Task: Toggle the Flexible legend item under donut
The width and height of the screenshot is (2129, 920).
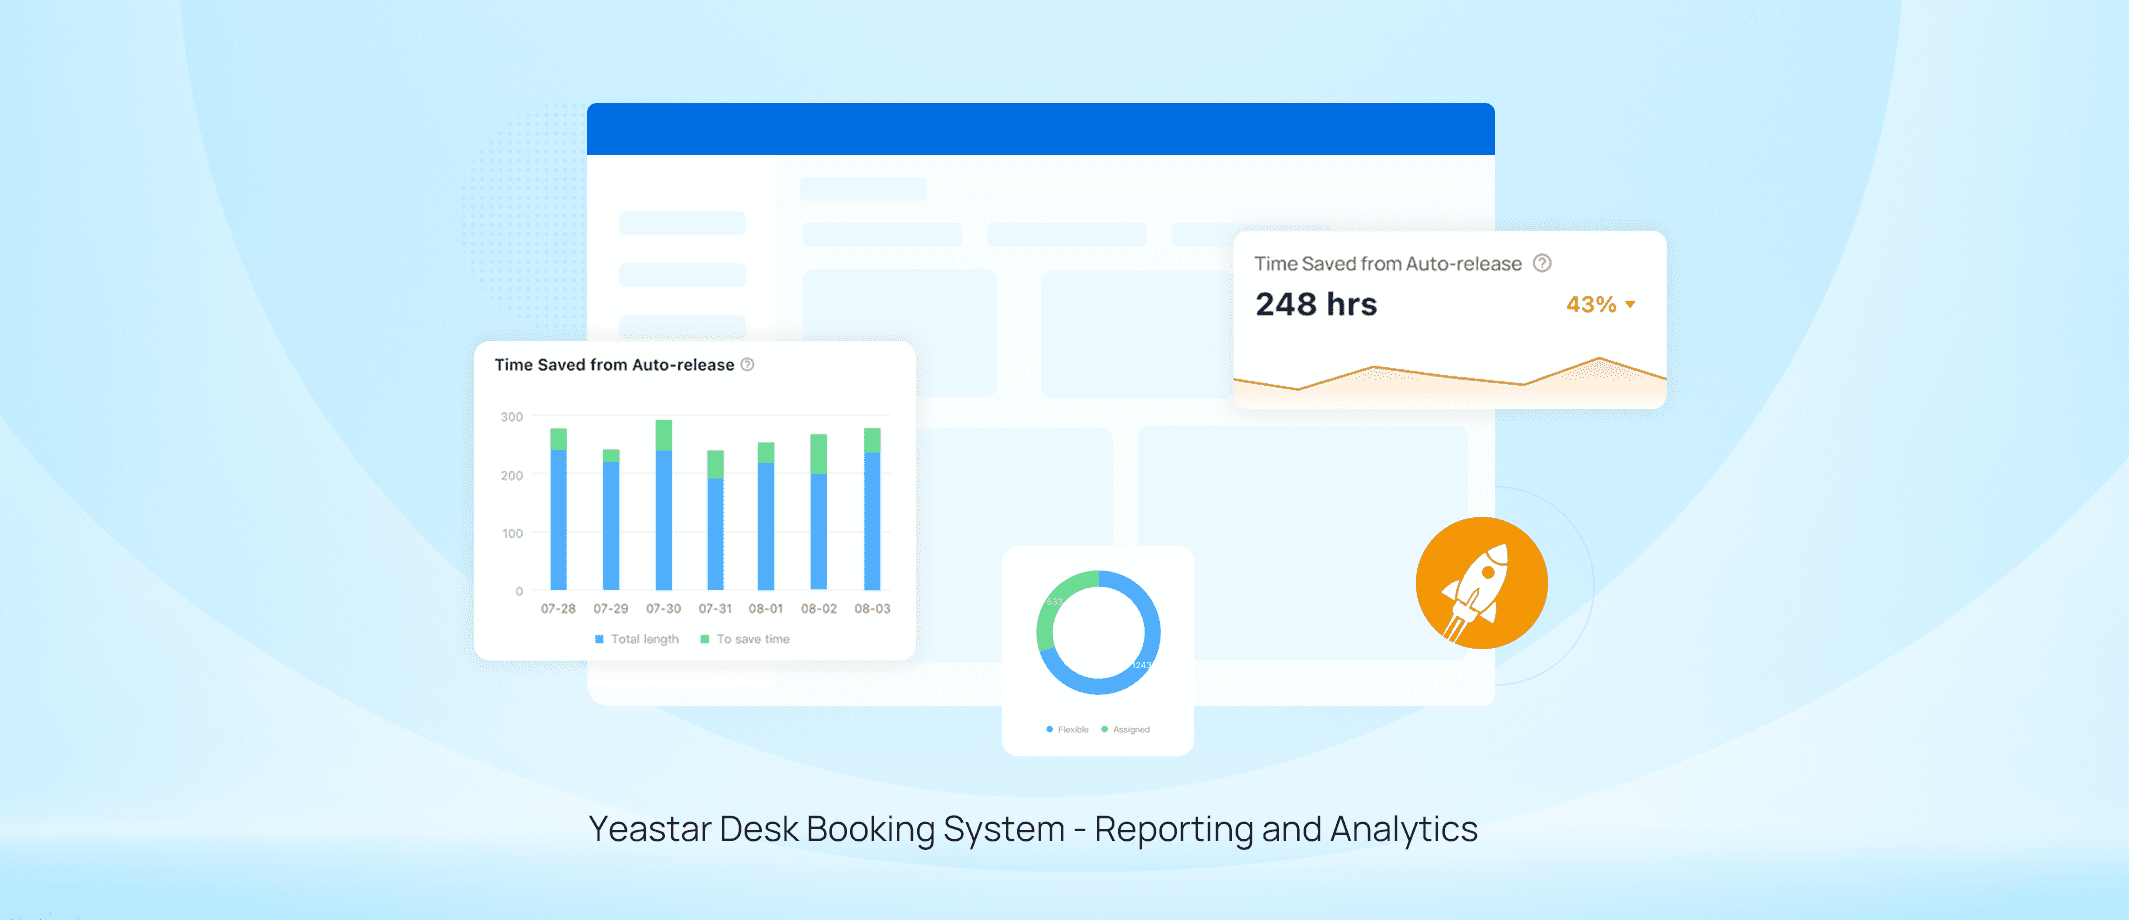Action: click(1067, 729)
